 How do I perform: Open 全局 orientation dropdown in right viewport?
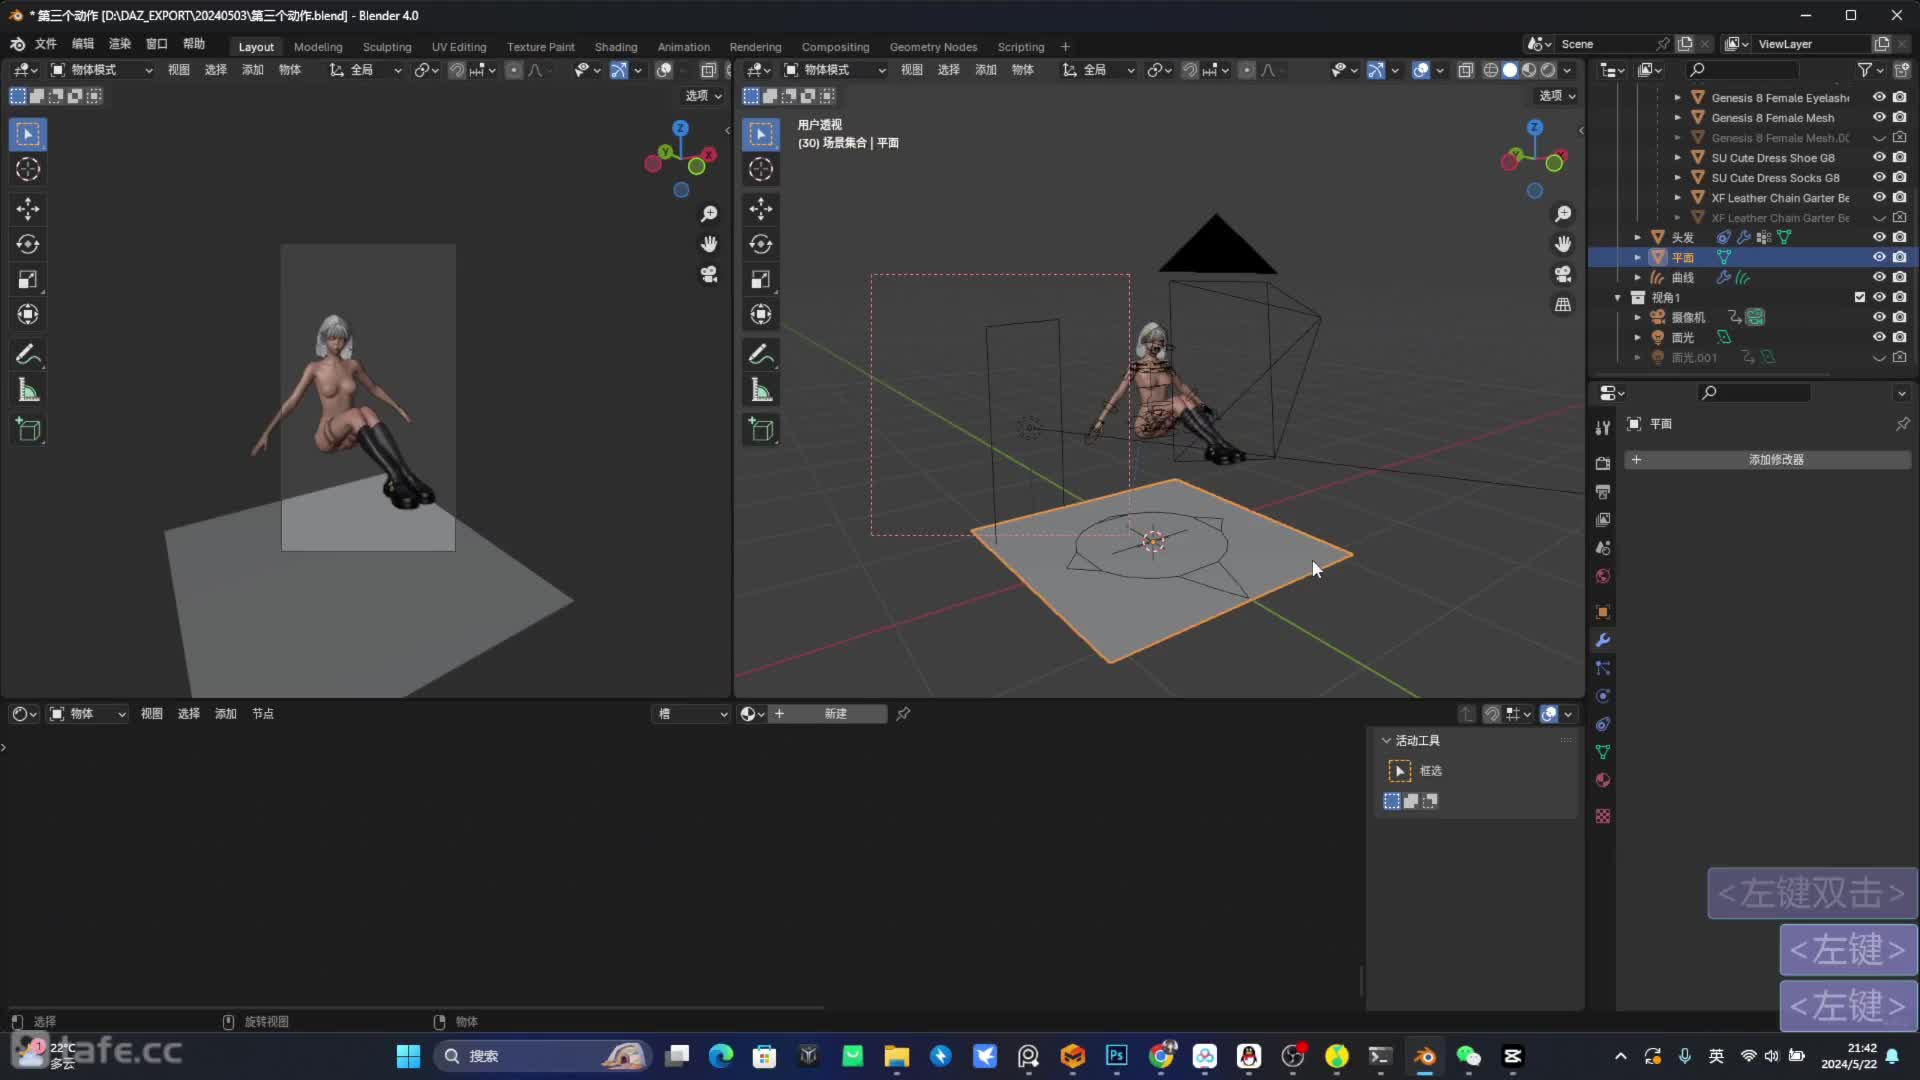(x=1098, y=70)
